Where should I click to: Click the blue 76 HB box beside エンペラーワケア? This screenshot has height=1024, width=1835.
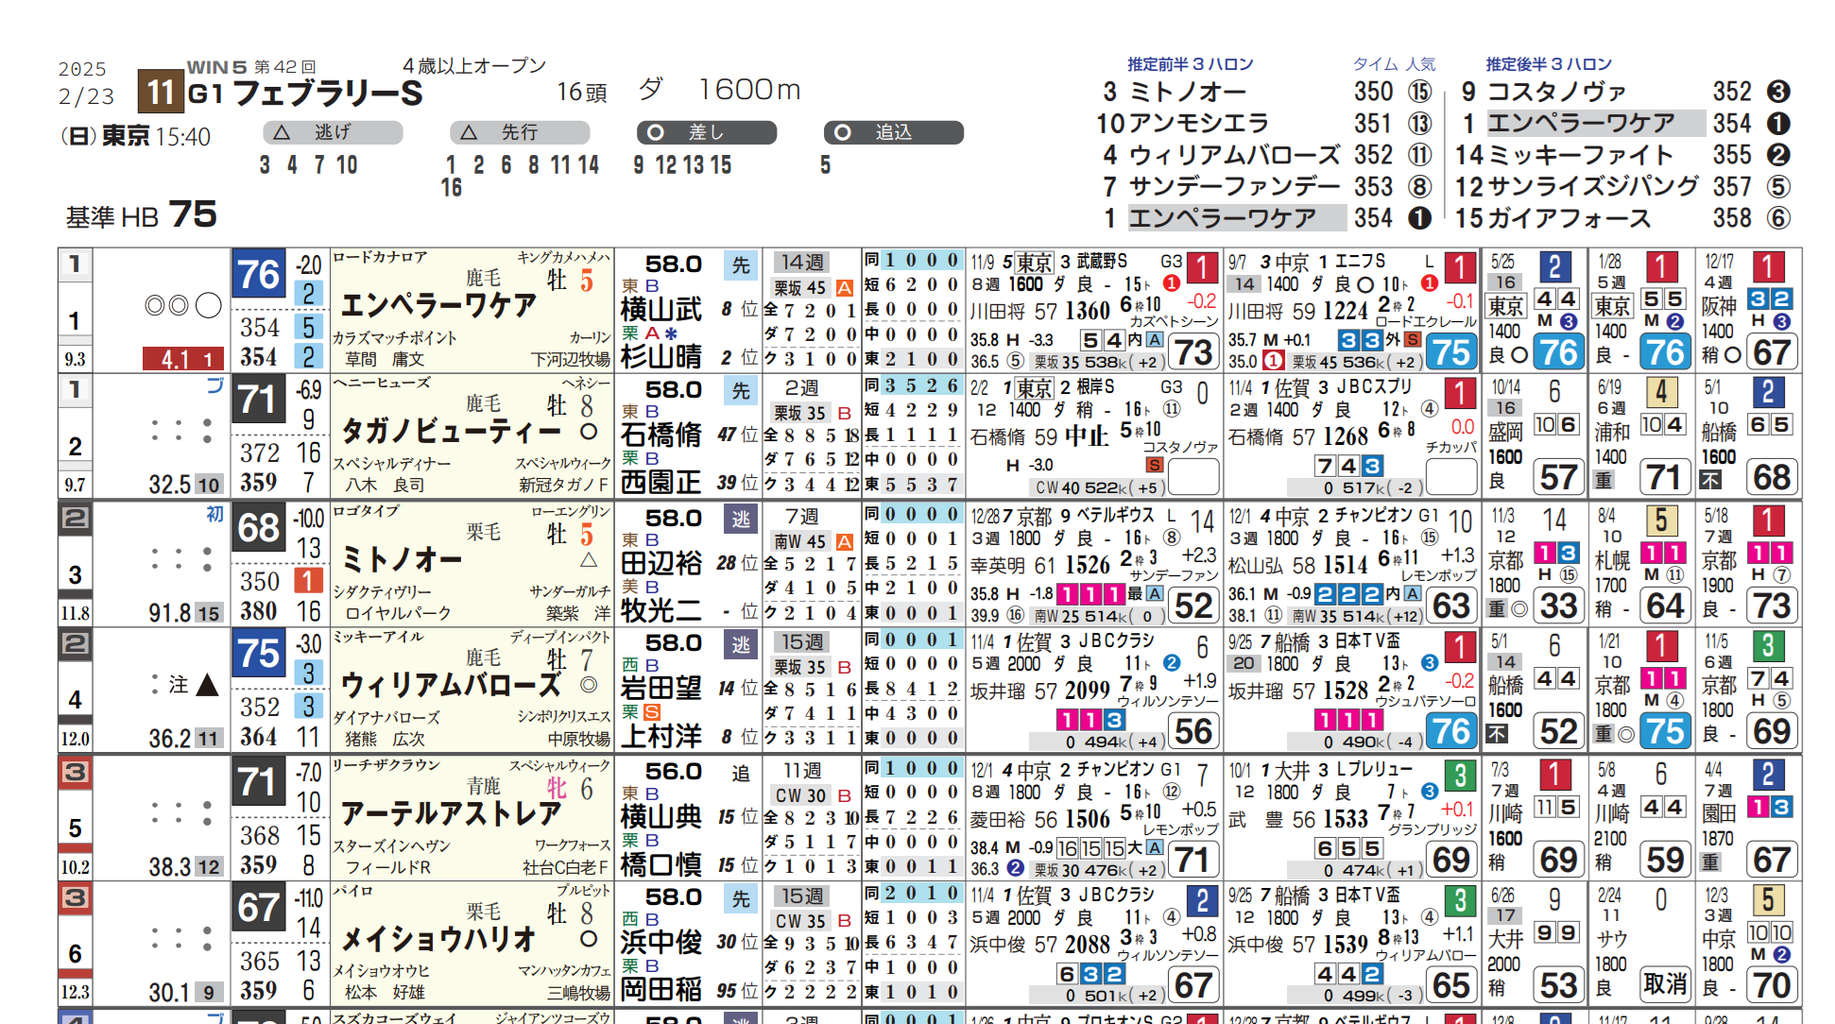pyautogui.click(x=258, y=274)
